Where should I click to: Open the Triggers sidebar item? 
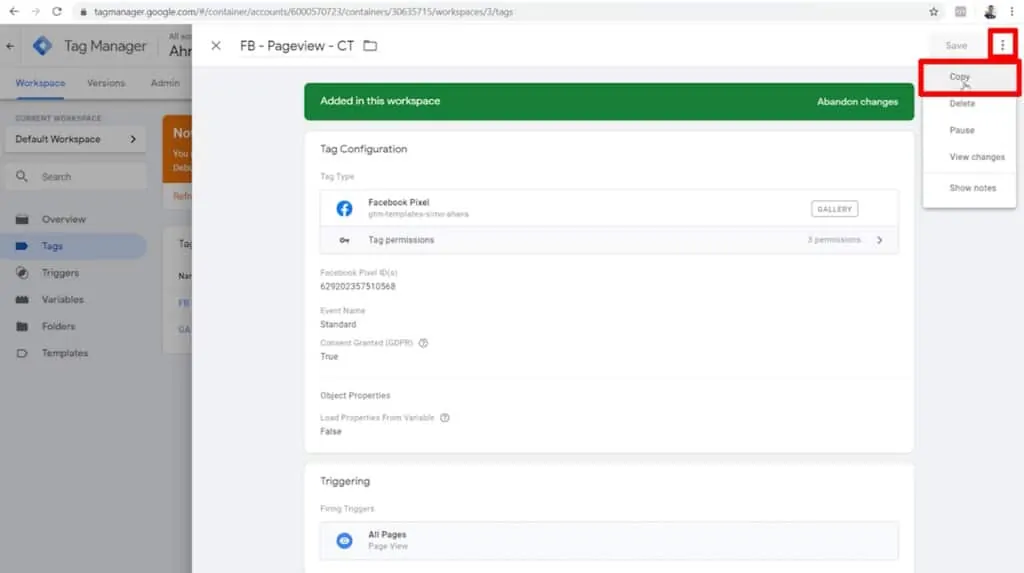tap(75, 273)
